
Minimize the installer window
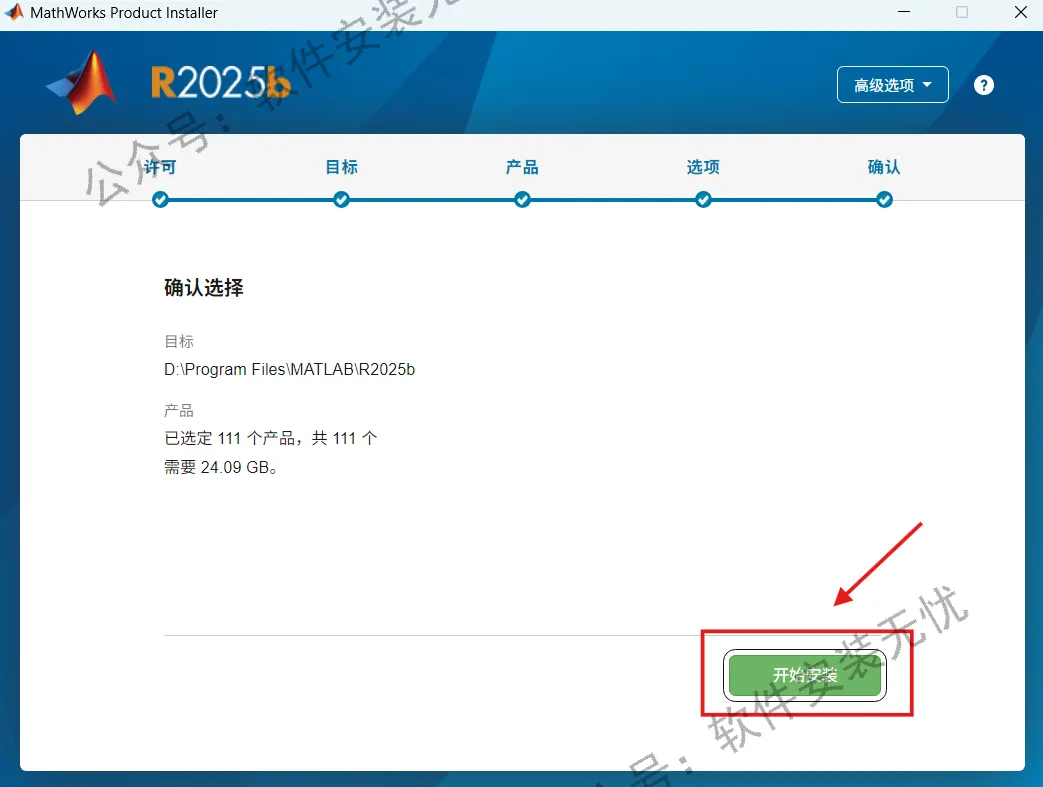click(x=903, y=12)
